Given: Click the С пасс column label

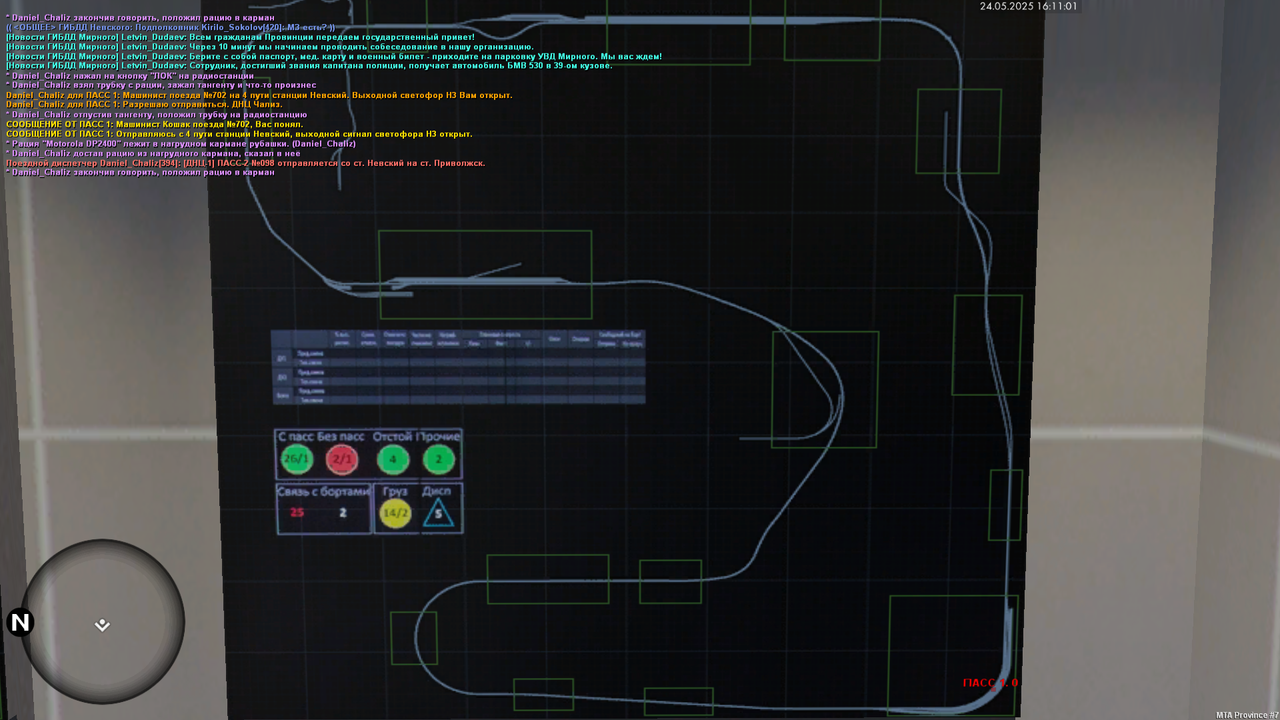Looking at the screenshot, I should pos(296,437).
